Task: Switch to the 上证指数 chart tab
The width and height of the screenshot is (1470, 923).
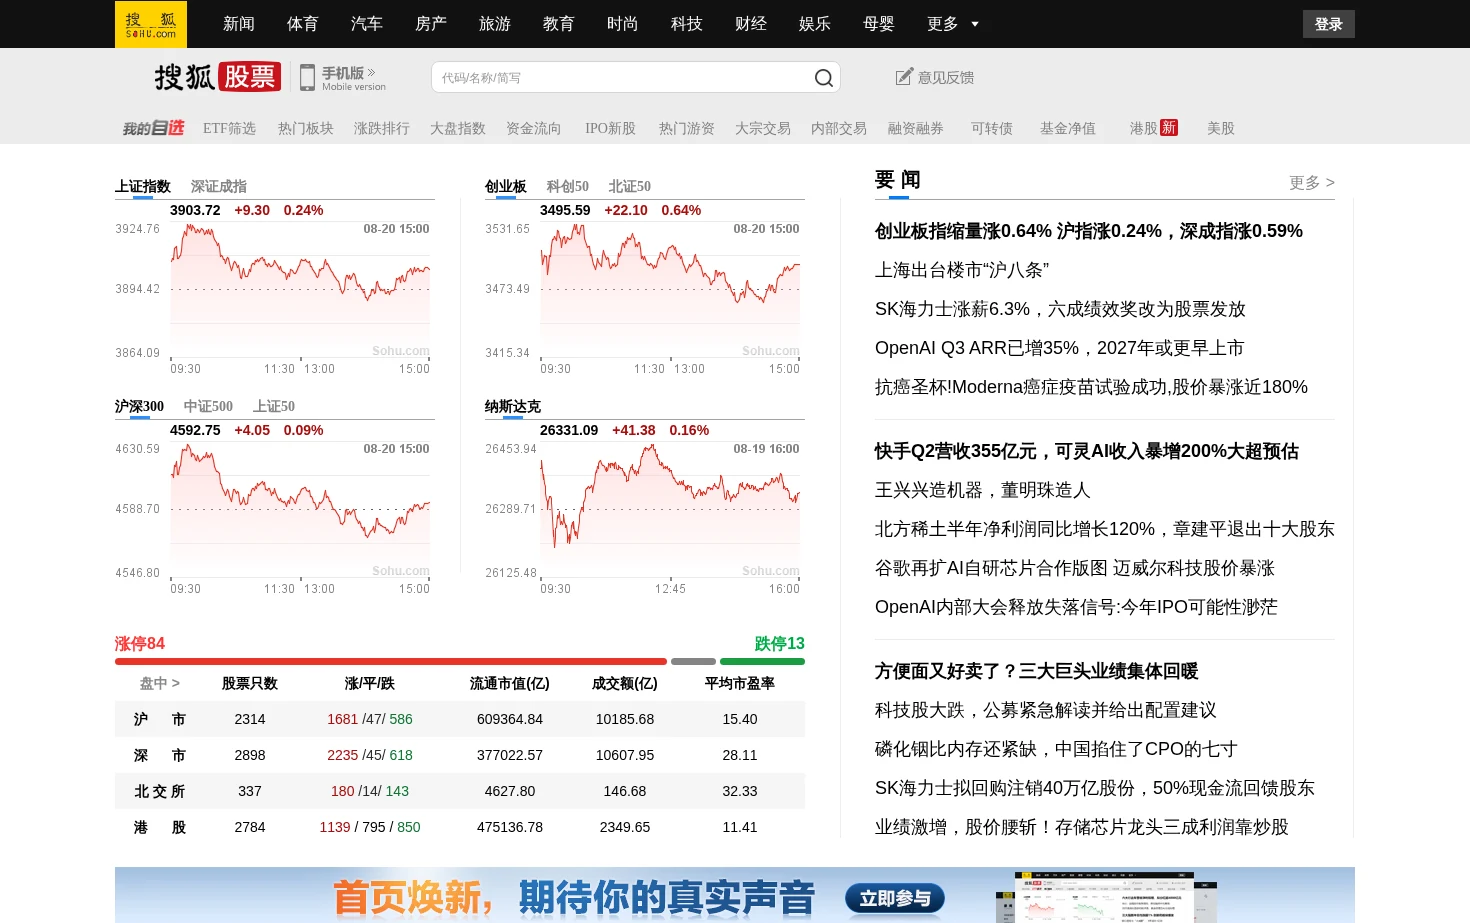Action: click(x=143, y=187)
